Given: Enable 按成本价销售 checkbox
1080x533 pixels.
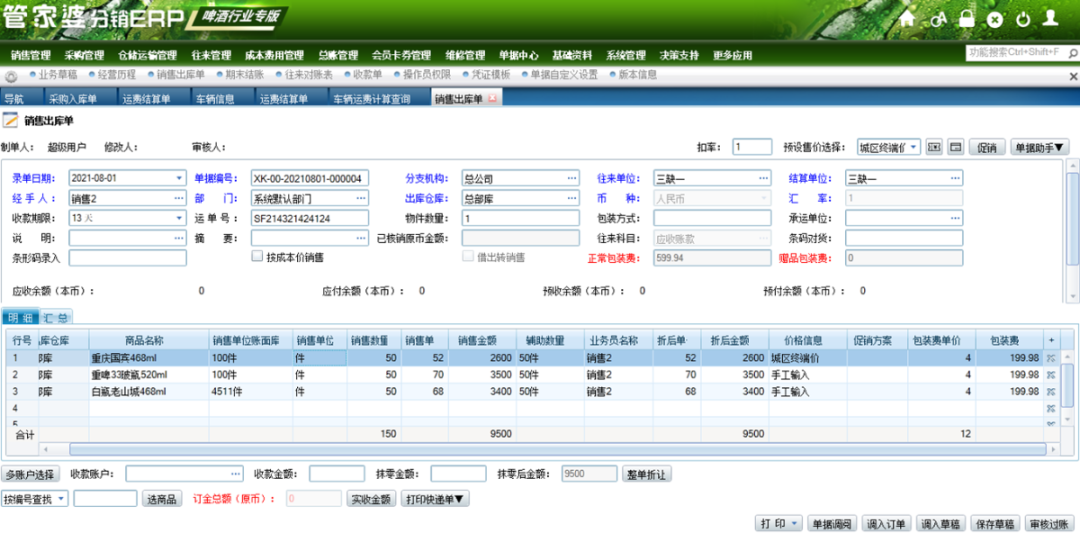Looking at the screenshot, I should click(257, 257).
